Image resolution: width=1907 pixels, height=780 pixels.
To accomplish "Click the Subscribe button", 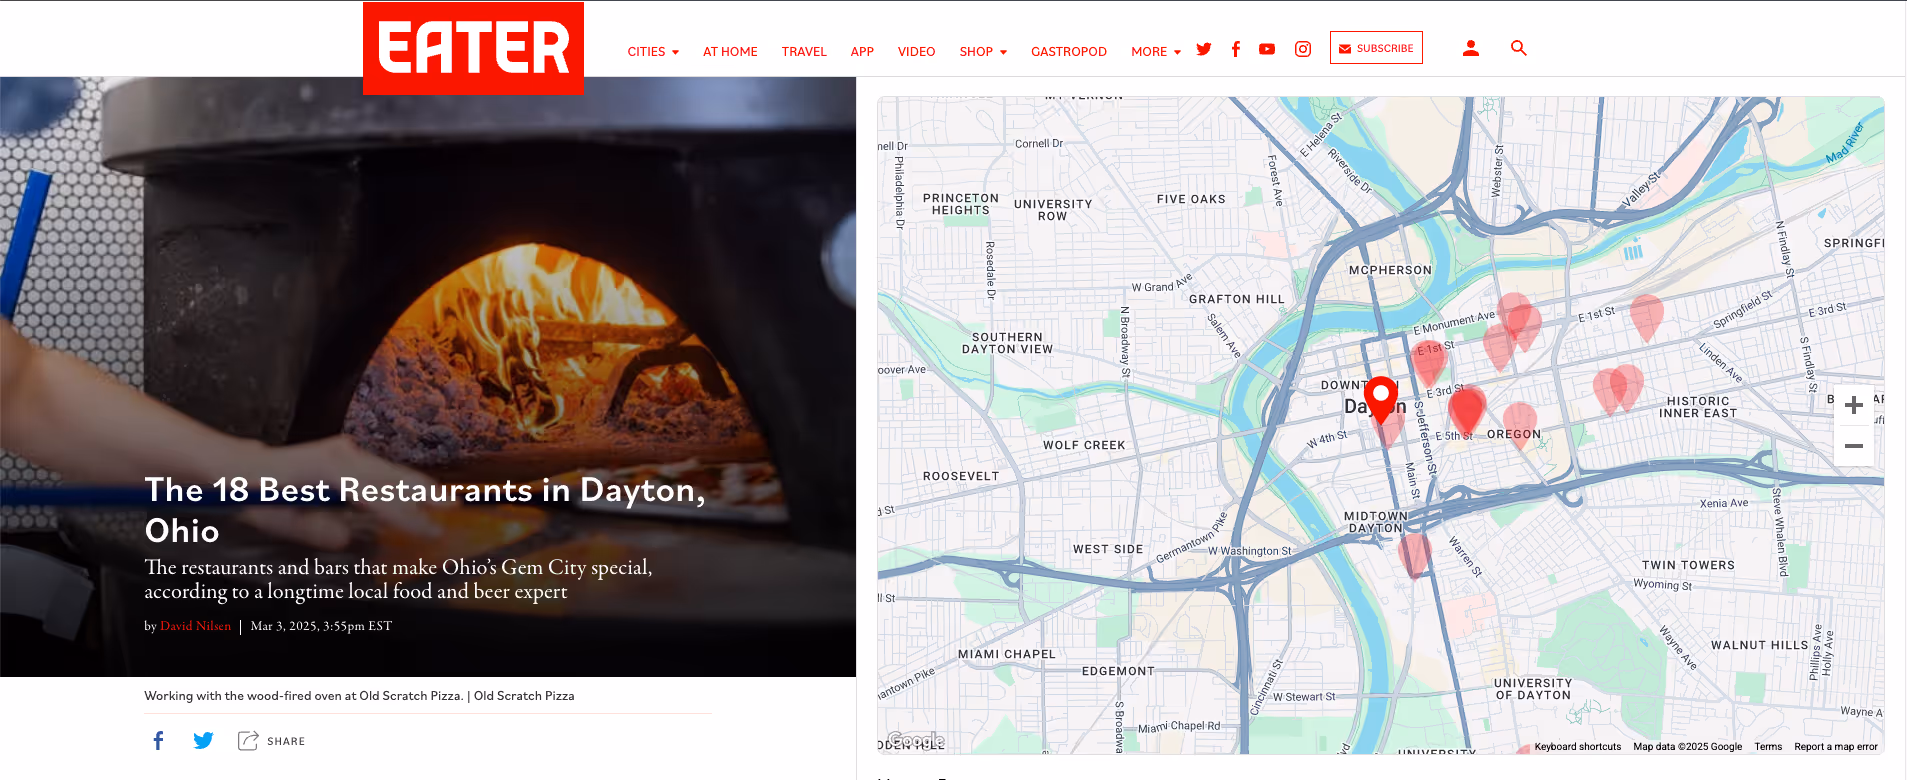I will pyautogui.click(x=1376, y=48).
